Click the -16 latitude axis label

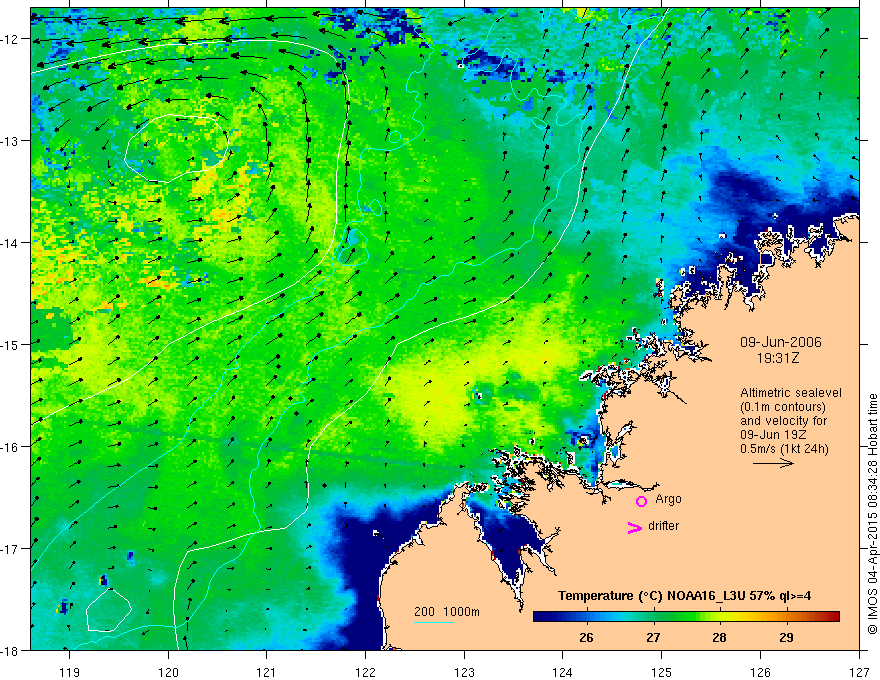point(11,447)
